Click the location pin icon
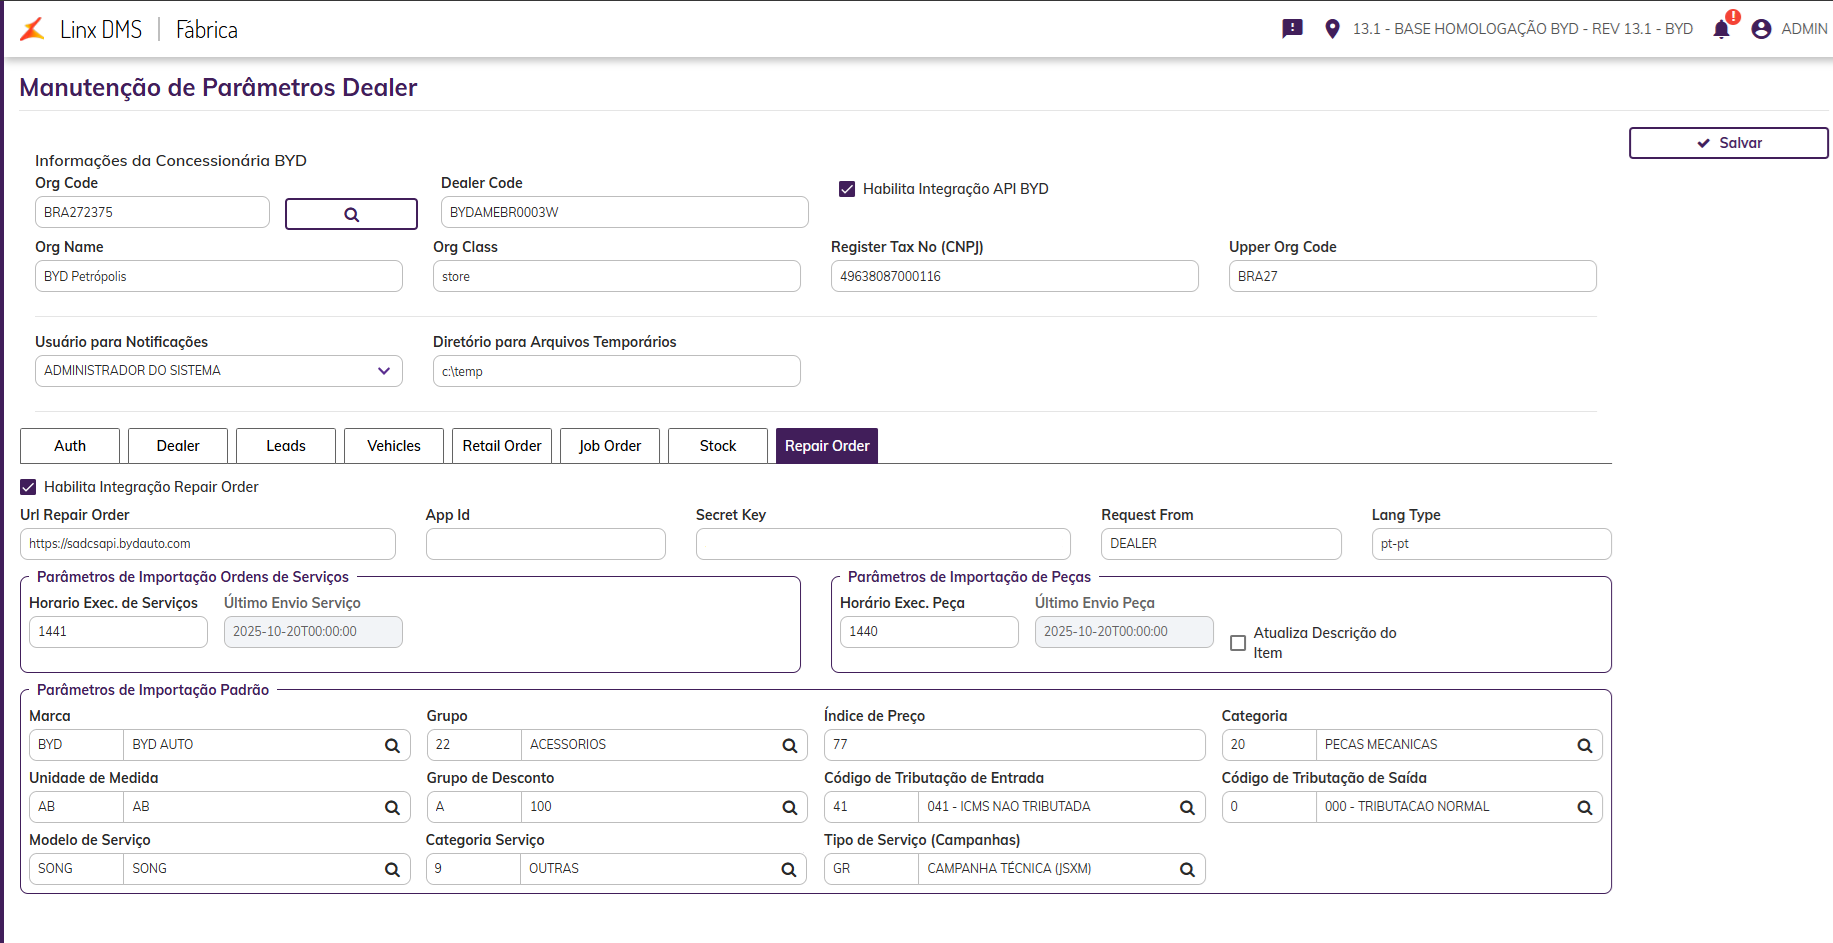Screen dimensions: 1833x943 (1332, 29)
